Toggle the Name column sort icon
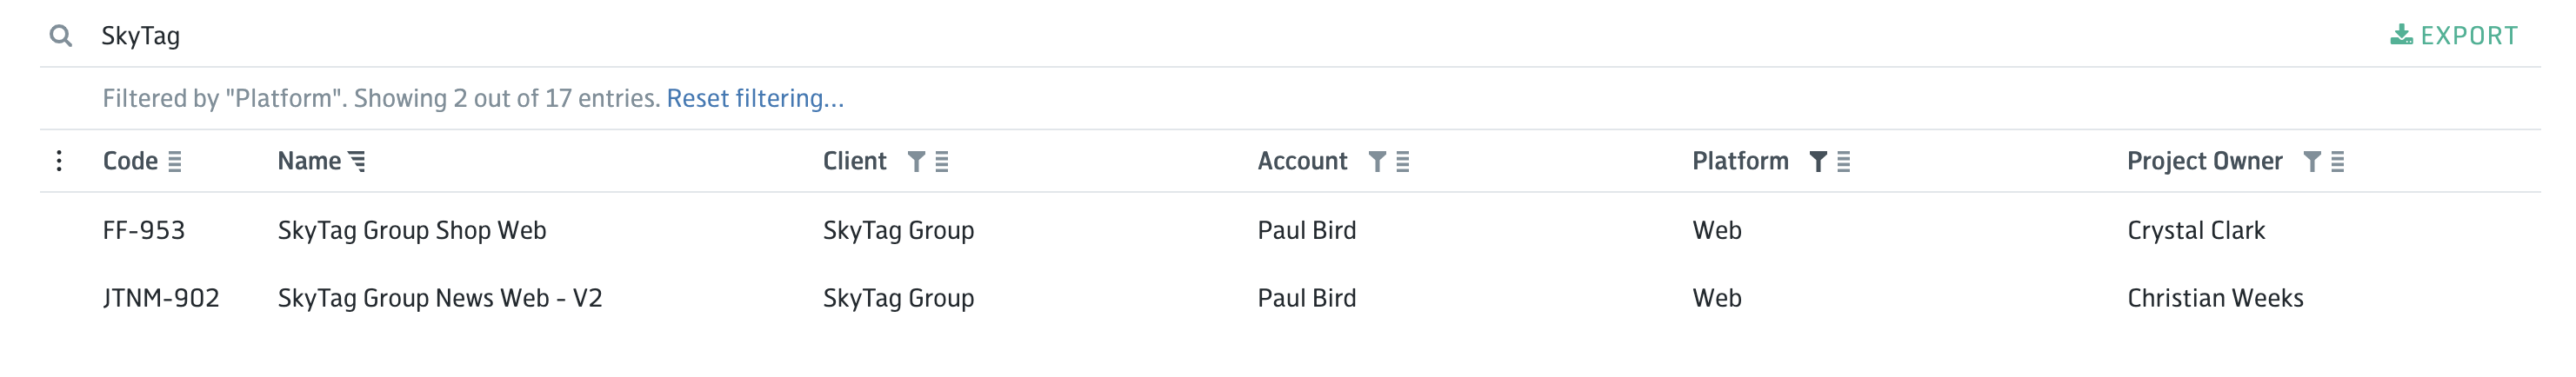 [357, 162]
